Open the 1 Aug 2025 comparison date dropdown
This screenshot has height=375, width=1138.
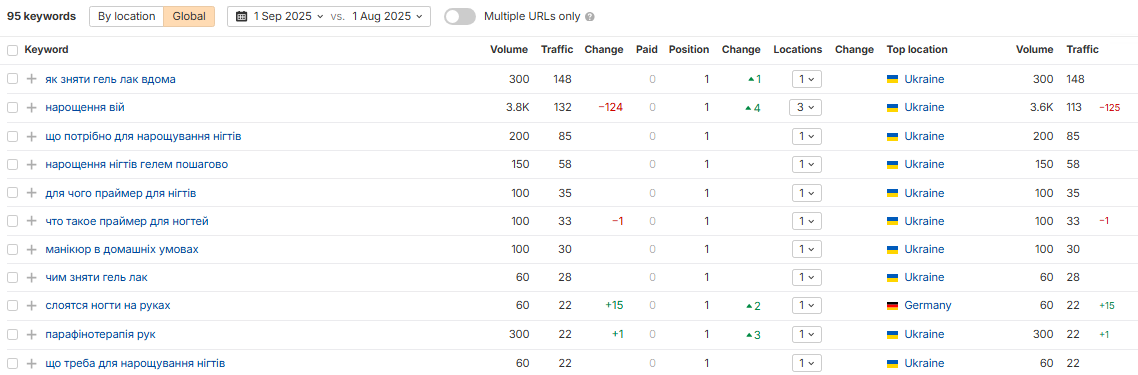click(386, 17)
